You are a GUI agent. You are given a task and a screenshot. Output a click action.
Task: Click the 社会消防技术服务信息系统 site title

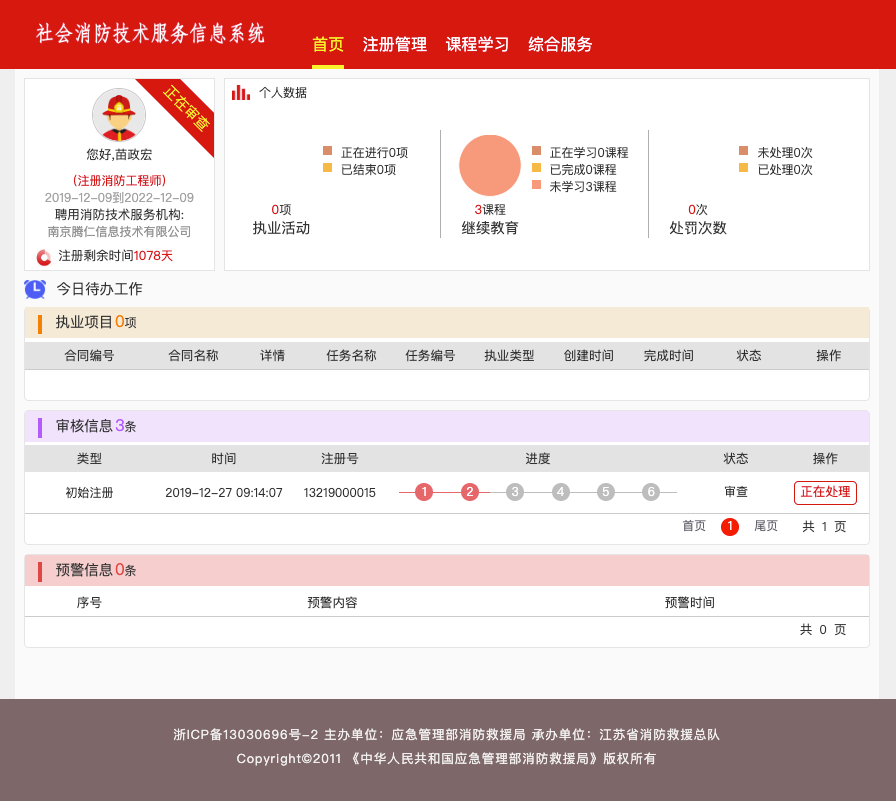point(150,33)
